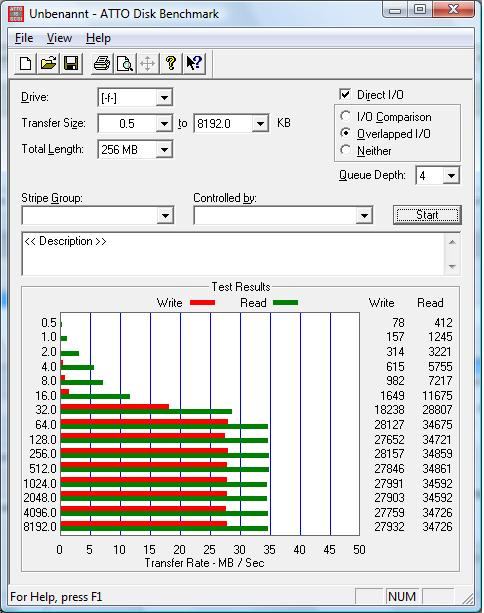This screenshot has width=484, height=613.
Task: Click the four-arrow move icon
Action: pyautogui.click(x=148, y=63)
